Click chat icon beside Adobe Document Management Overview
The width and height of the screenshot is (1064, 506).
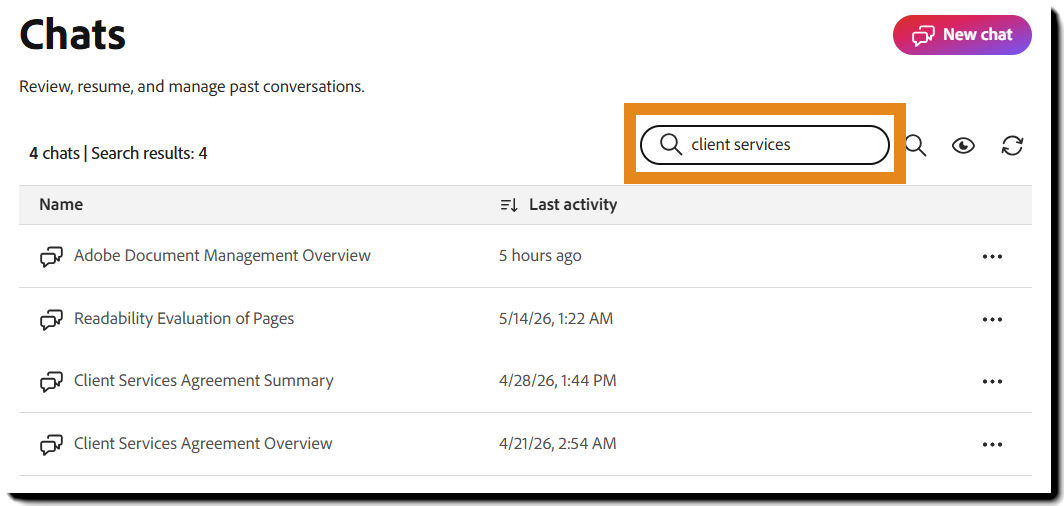pyautogui.click(x=52, y=256)
